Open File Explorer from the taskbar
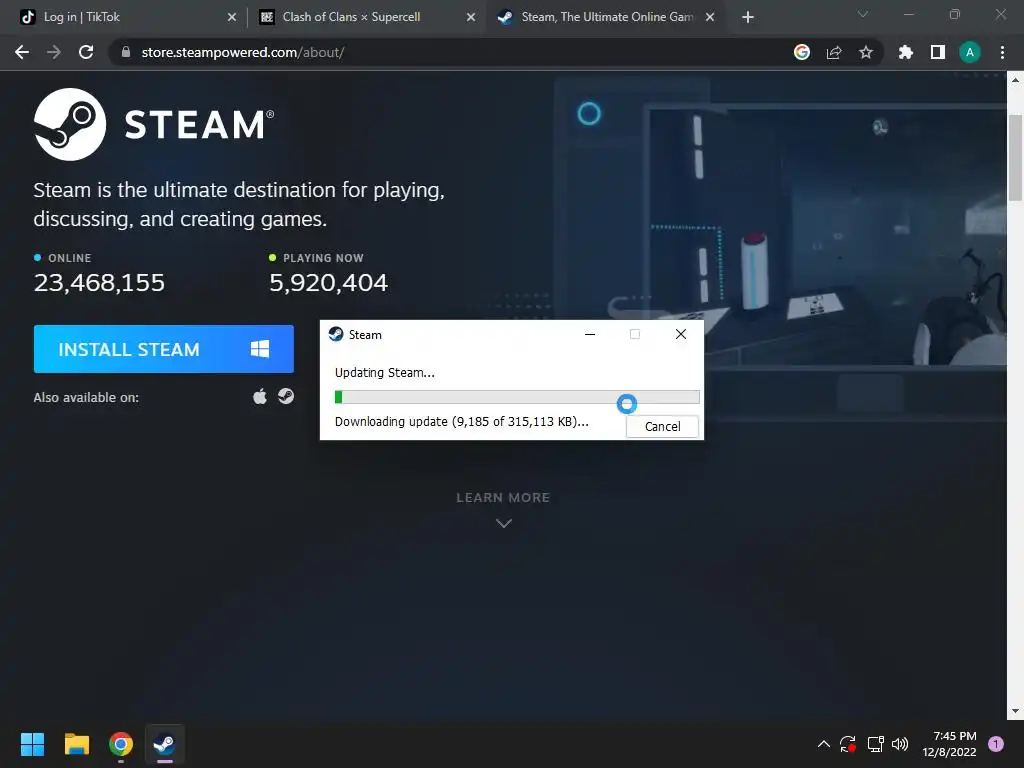Viewport: 1024px width, 768px height. (x=76, y=744)
